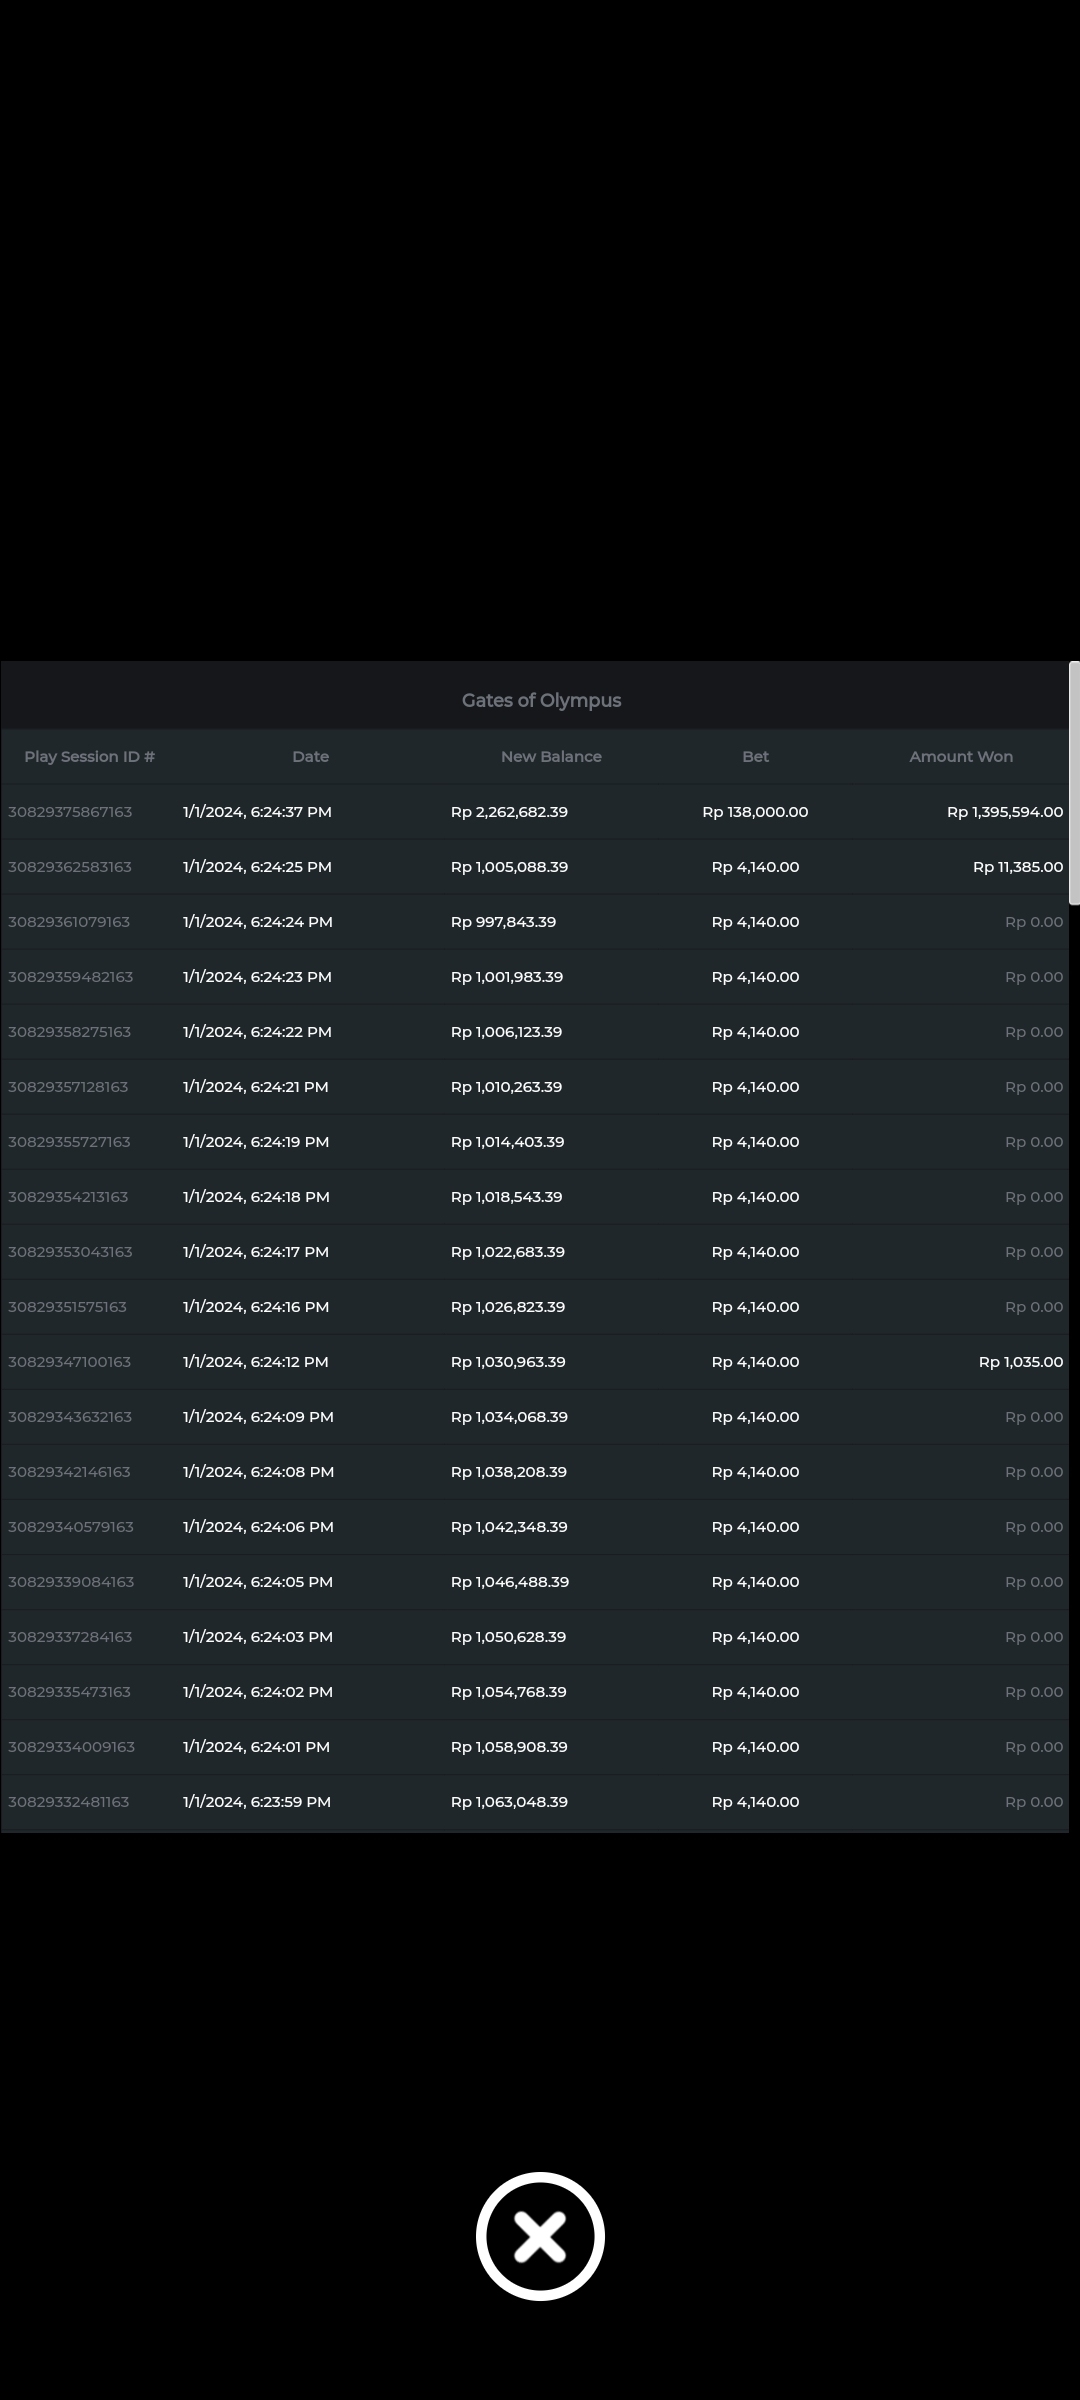This screenshot has height=2400, width=1080.
Task: Click the Date column header
Action: (310, 757)
